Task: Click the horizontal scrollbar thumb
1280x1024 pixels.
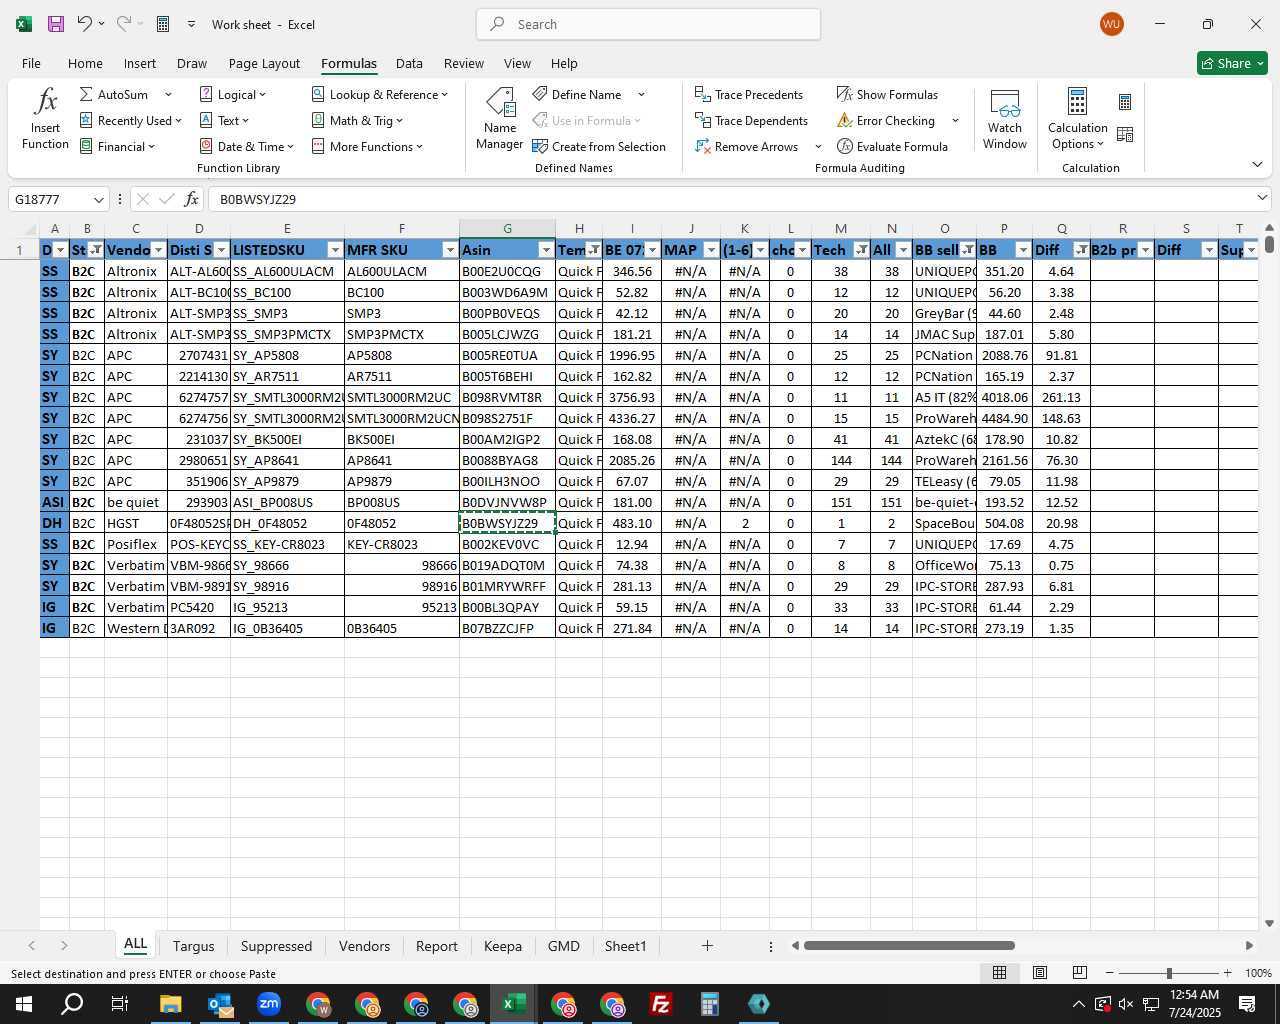Action: [x=909, y=945]
